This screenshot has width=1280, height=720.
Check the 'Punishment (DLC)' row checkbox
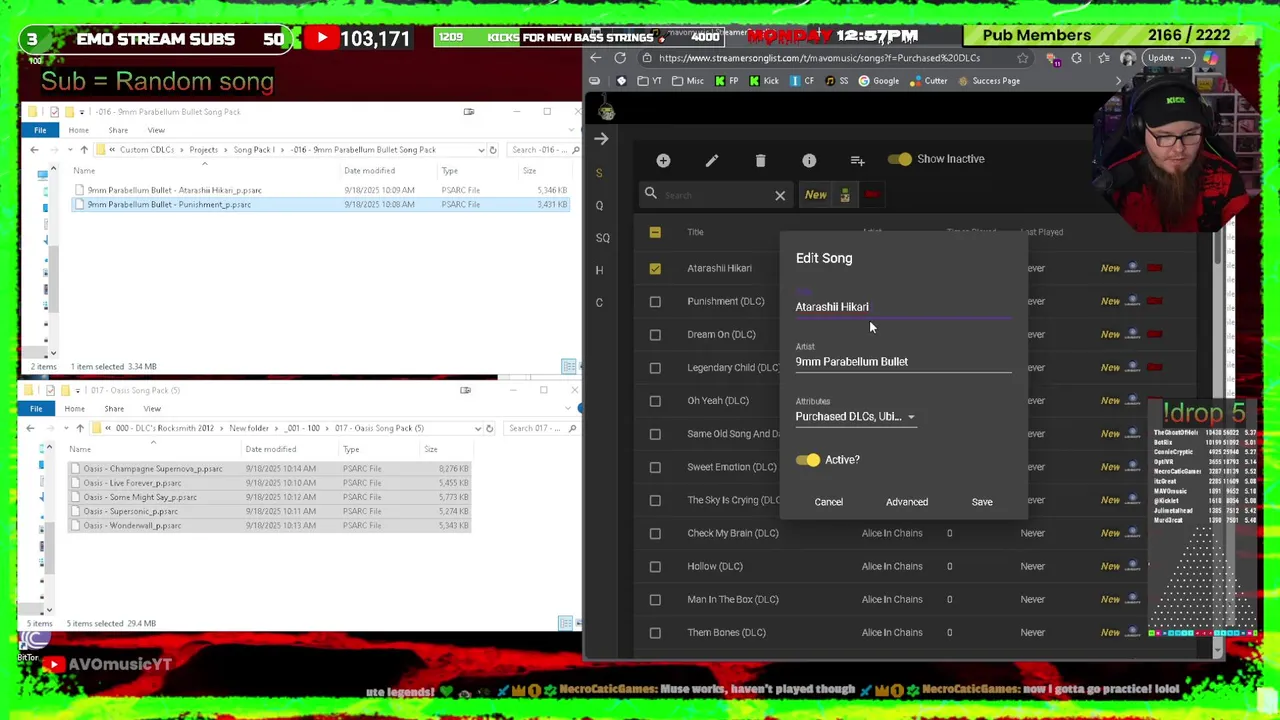point(655,301)
